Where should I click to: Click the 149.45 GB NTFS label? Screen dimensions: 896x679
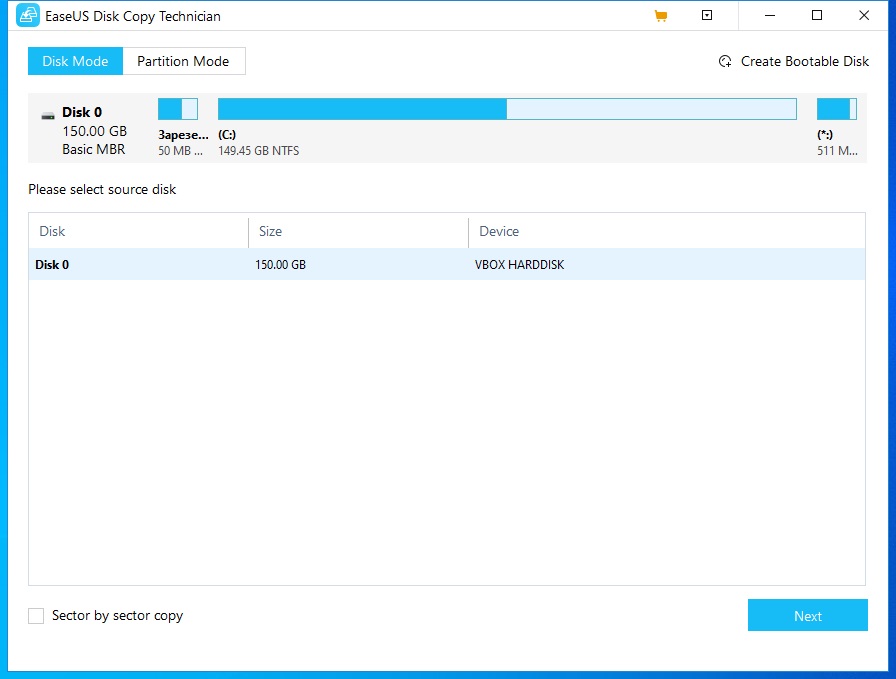tap(259, 151)
